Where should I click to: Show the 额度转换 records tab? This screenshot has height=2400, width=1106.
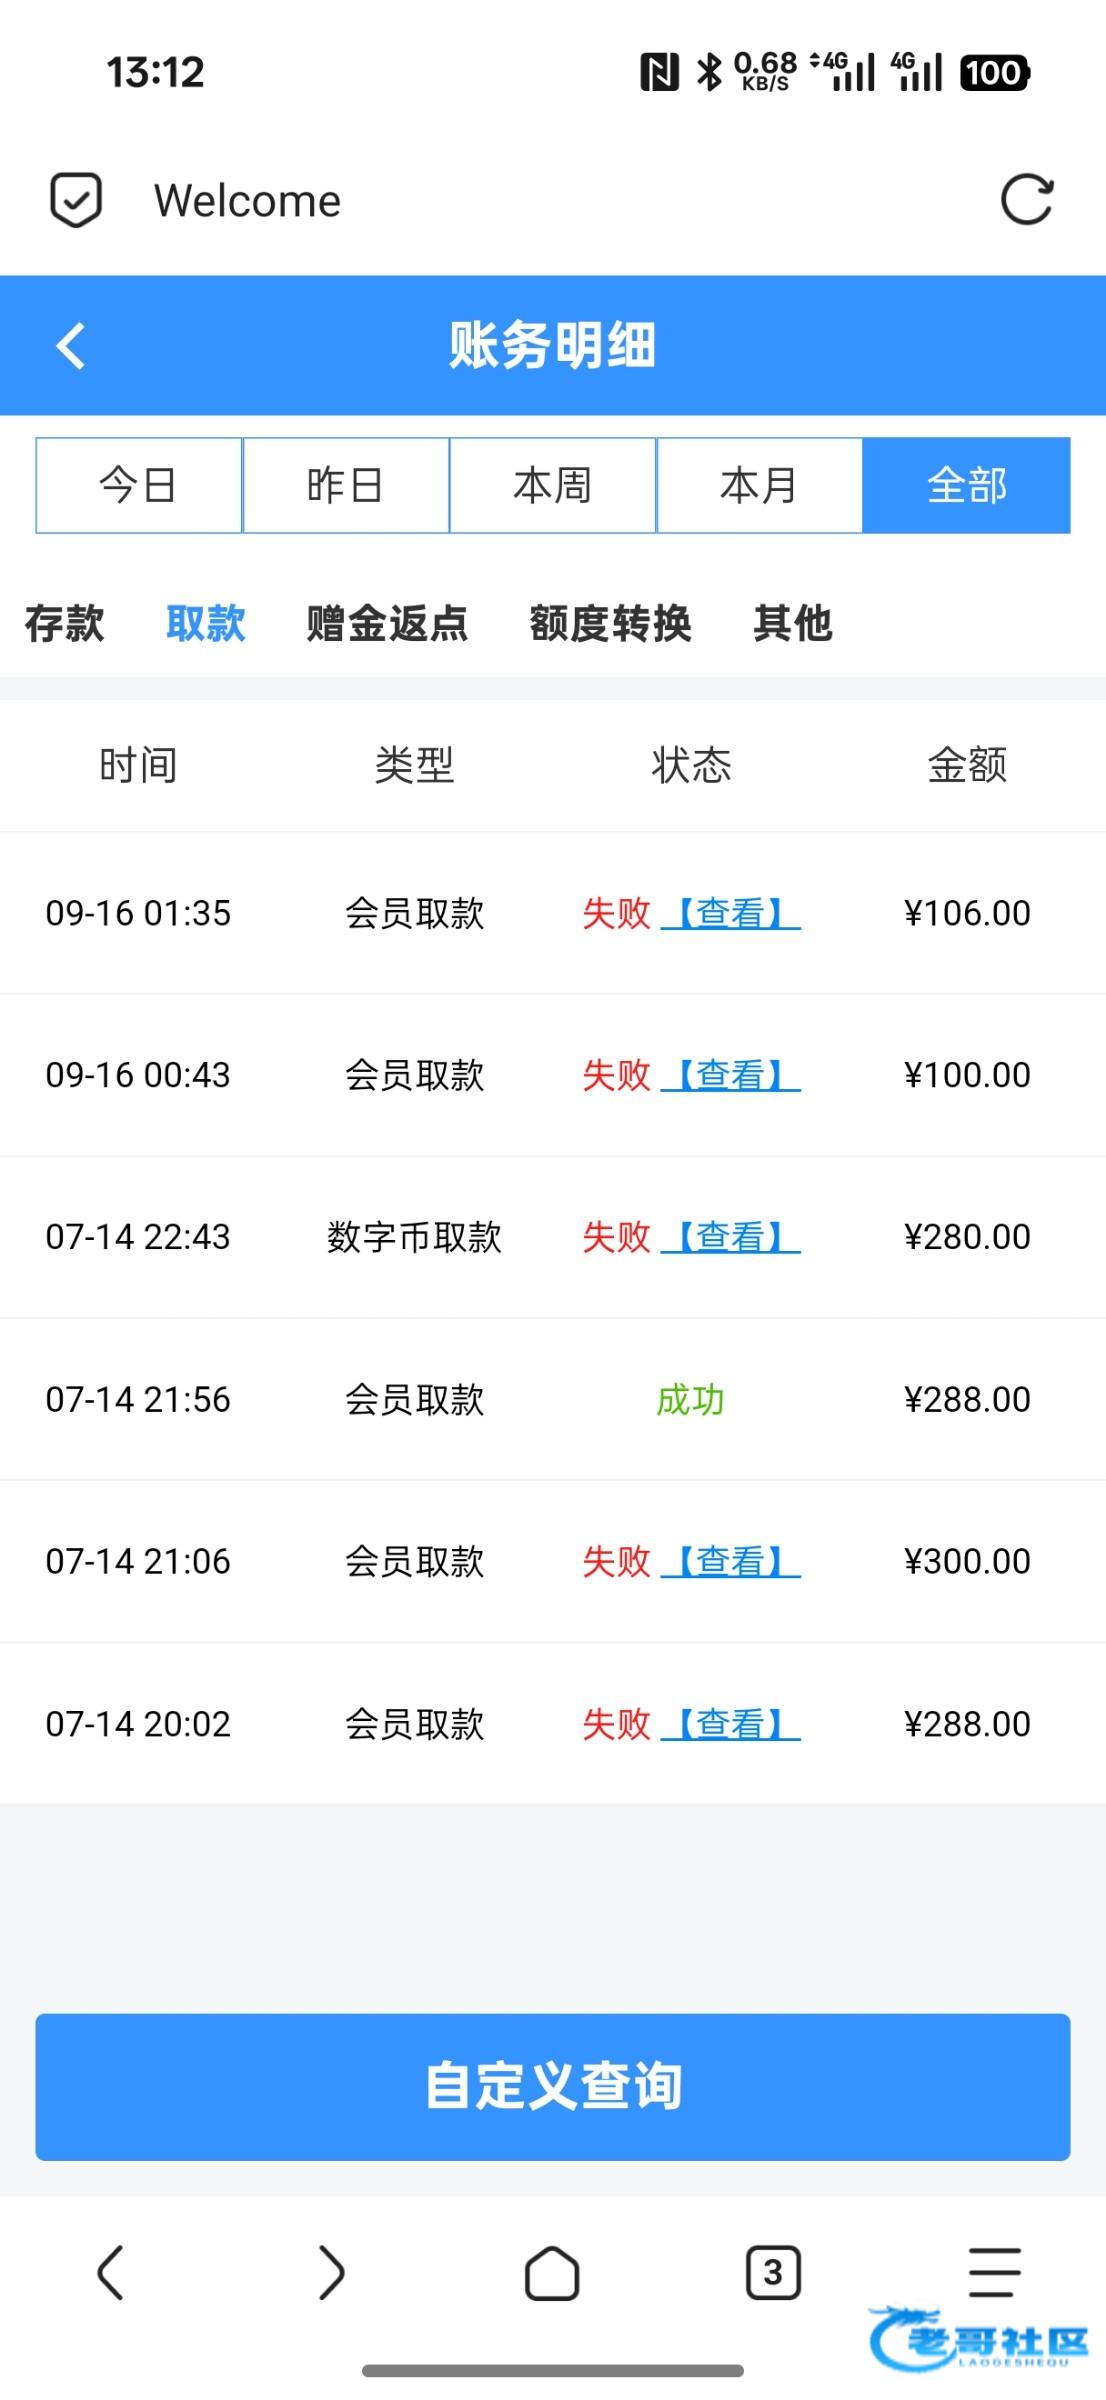pyautogui.click(x=610, y=623)
